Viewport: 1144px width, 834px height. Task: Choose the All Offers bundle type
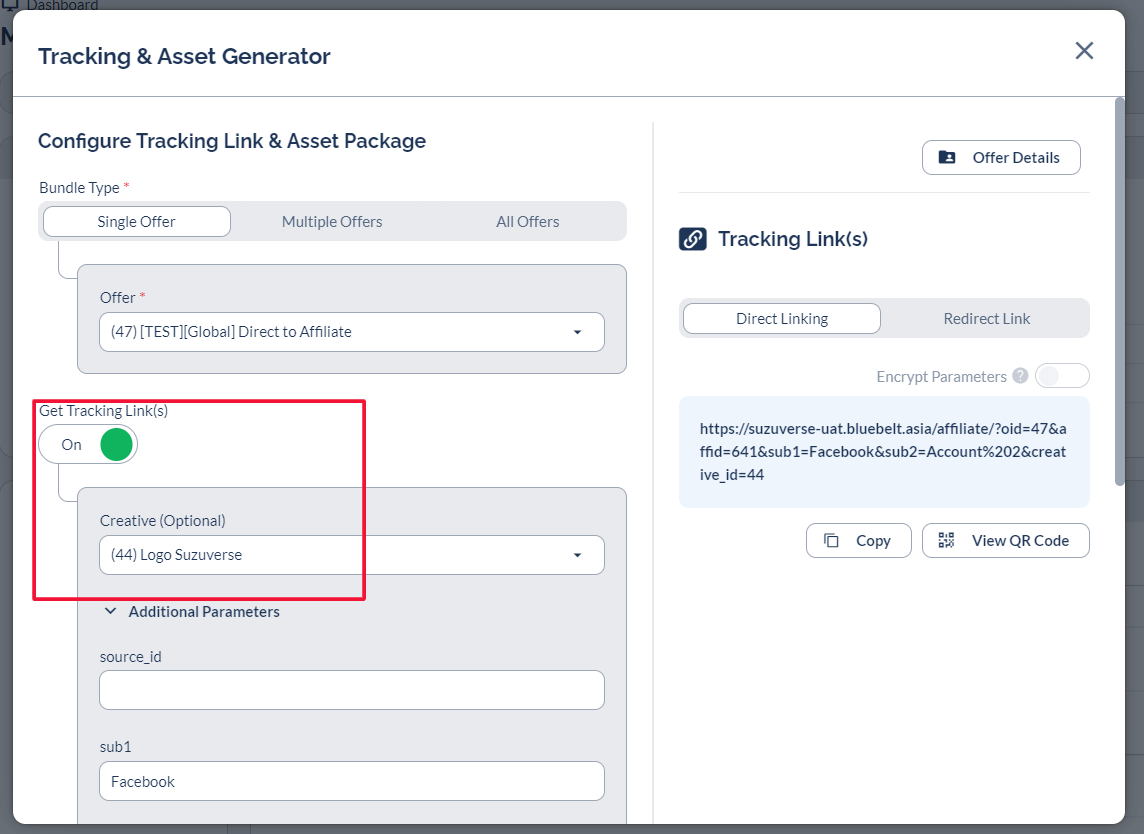click(527, 222)
